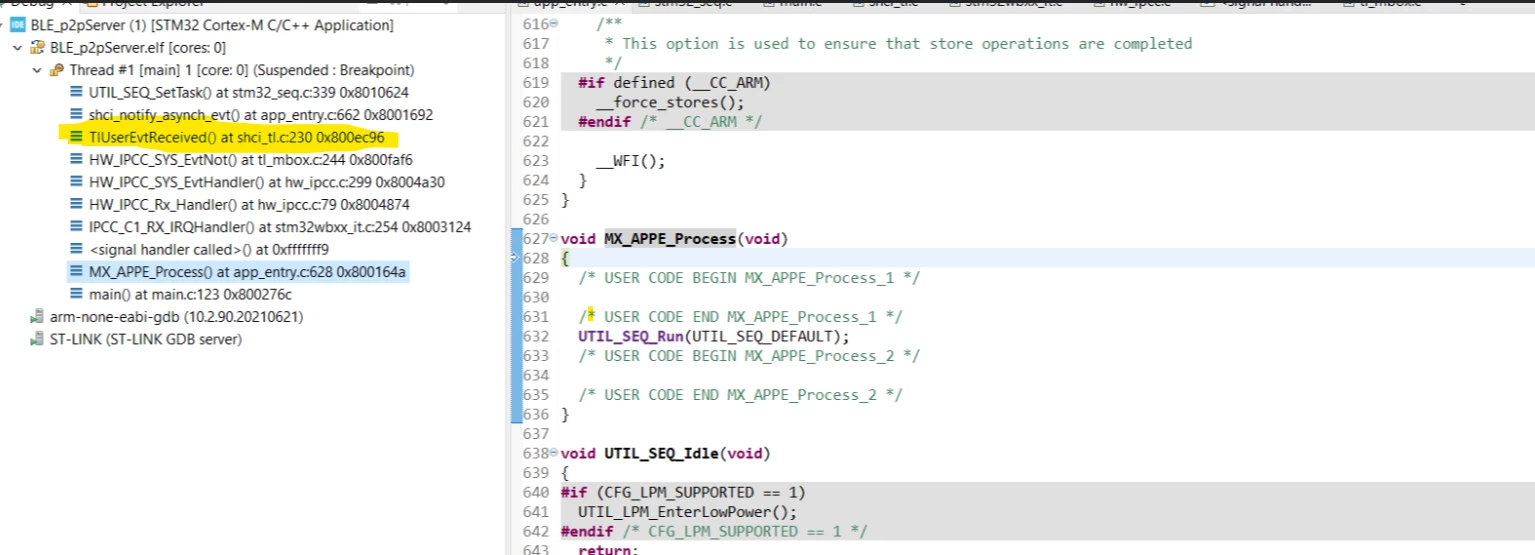The height and width of the screenshot is (555, 1535).
Task: Collapse the UTIL_SEQ_Idle fold at line 638
Action: (x=555, y=453)
